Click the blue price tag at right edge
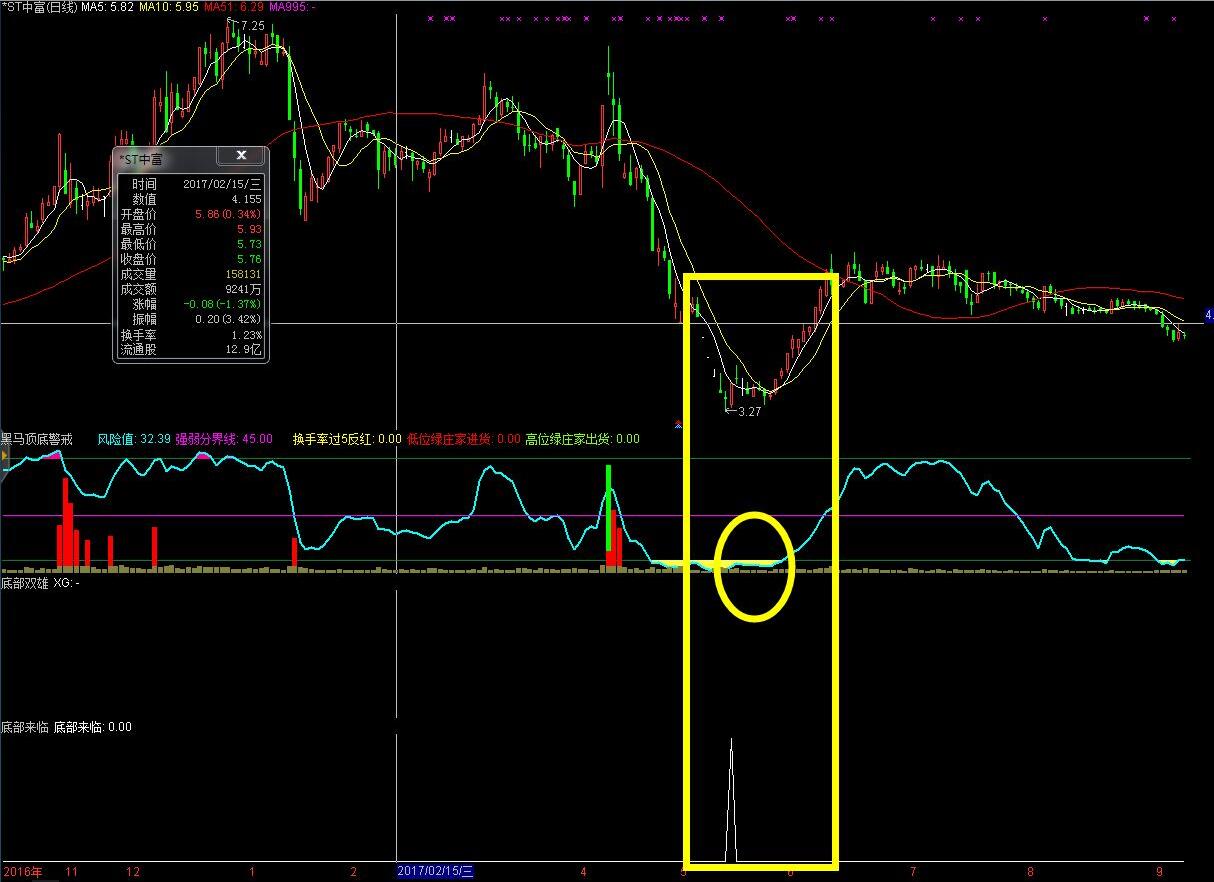 tap(1208, 315)
